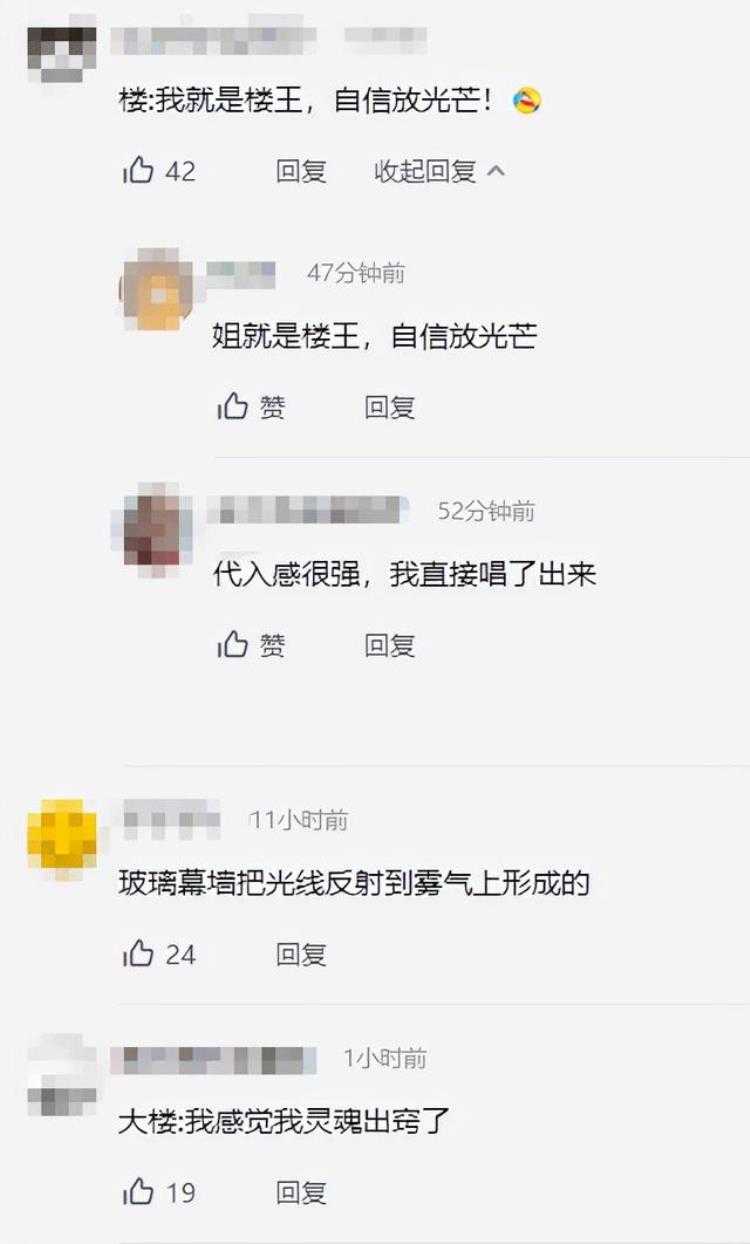Open avatar of 47分钟前 replier

(x=156, y=290)
